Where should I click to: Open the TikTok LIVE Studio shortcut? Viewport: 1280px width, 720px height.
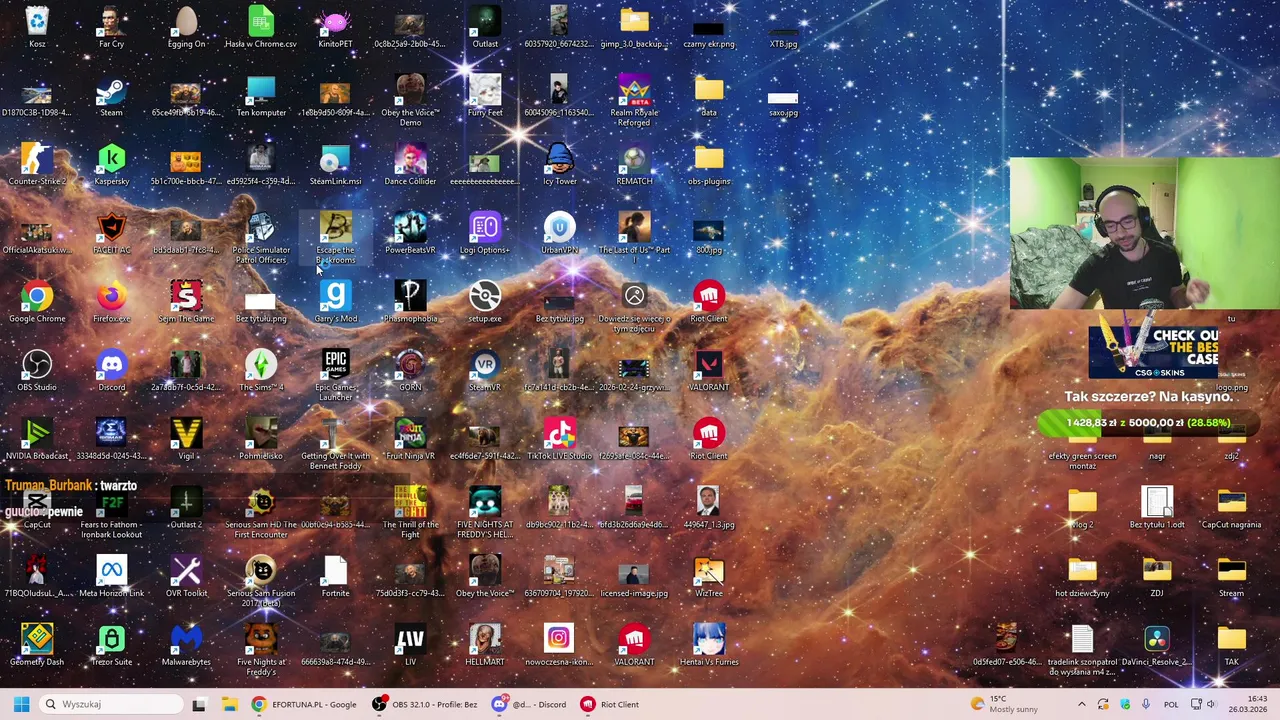(559, 440)
